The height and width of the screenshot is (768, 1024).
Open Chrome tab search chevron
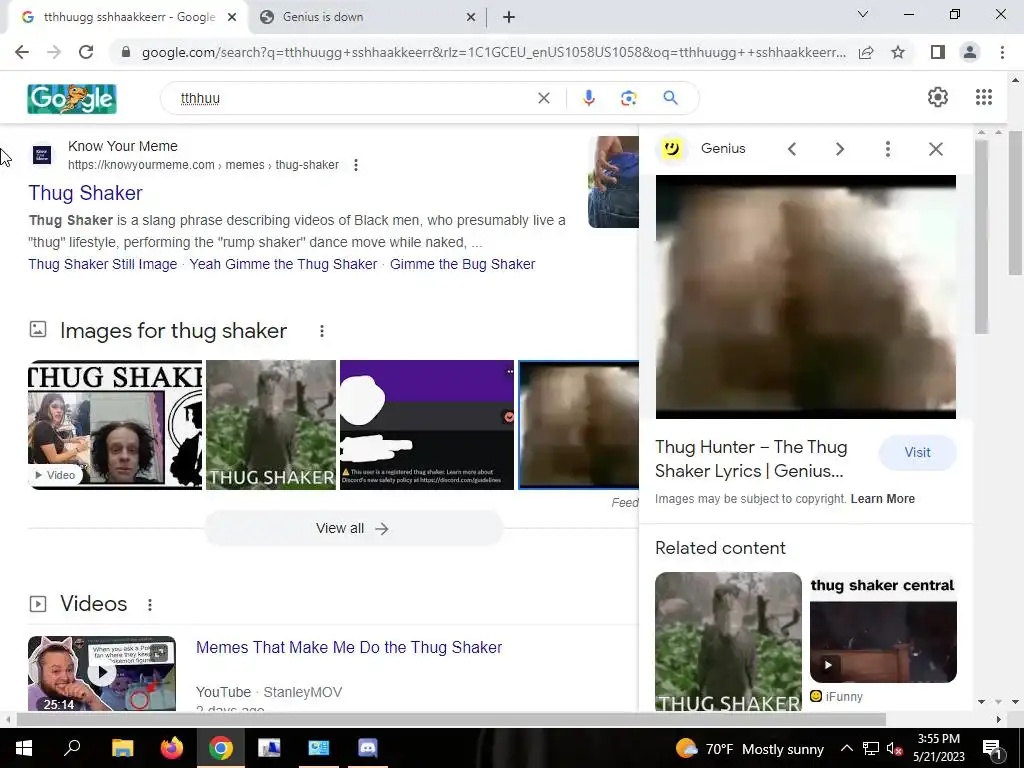[863, 14]
